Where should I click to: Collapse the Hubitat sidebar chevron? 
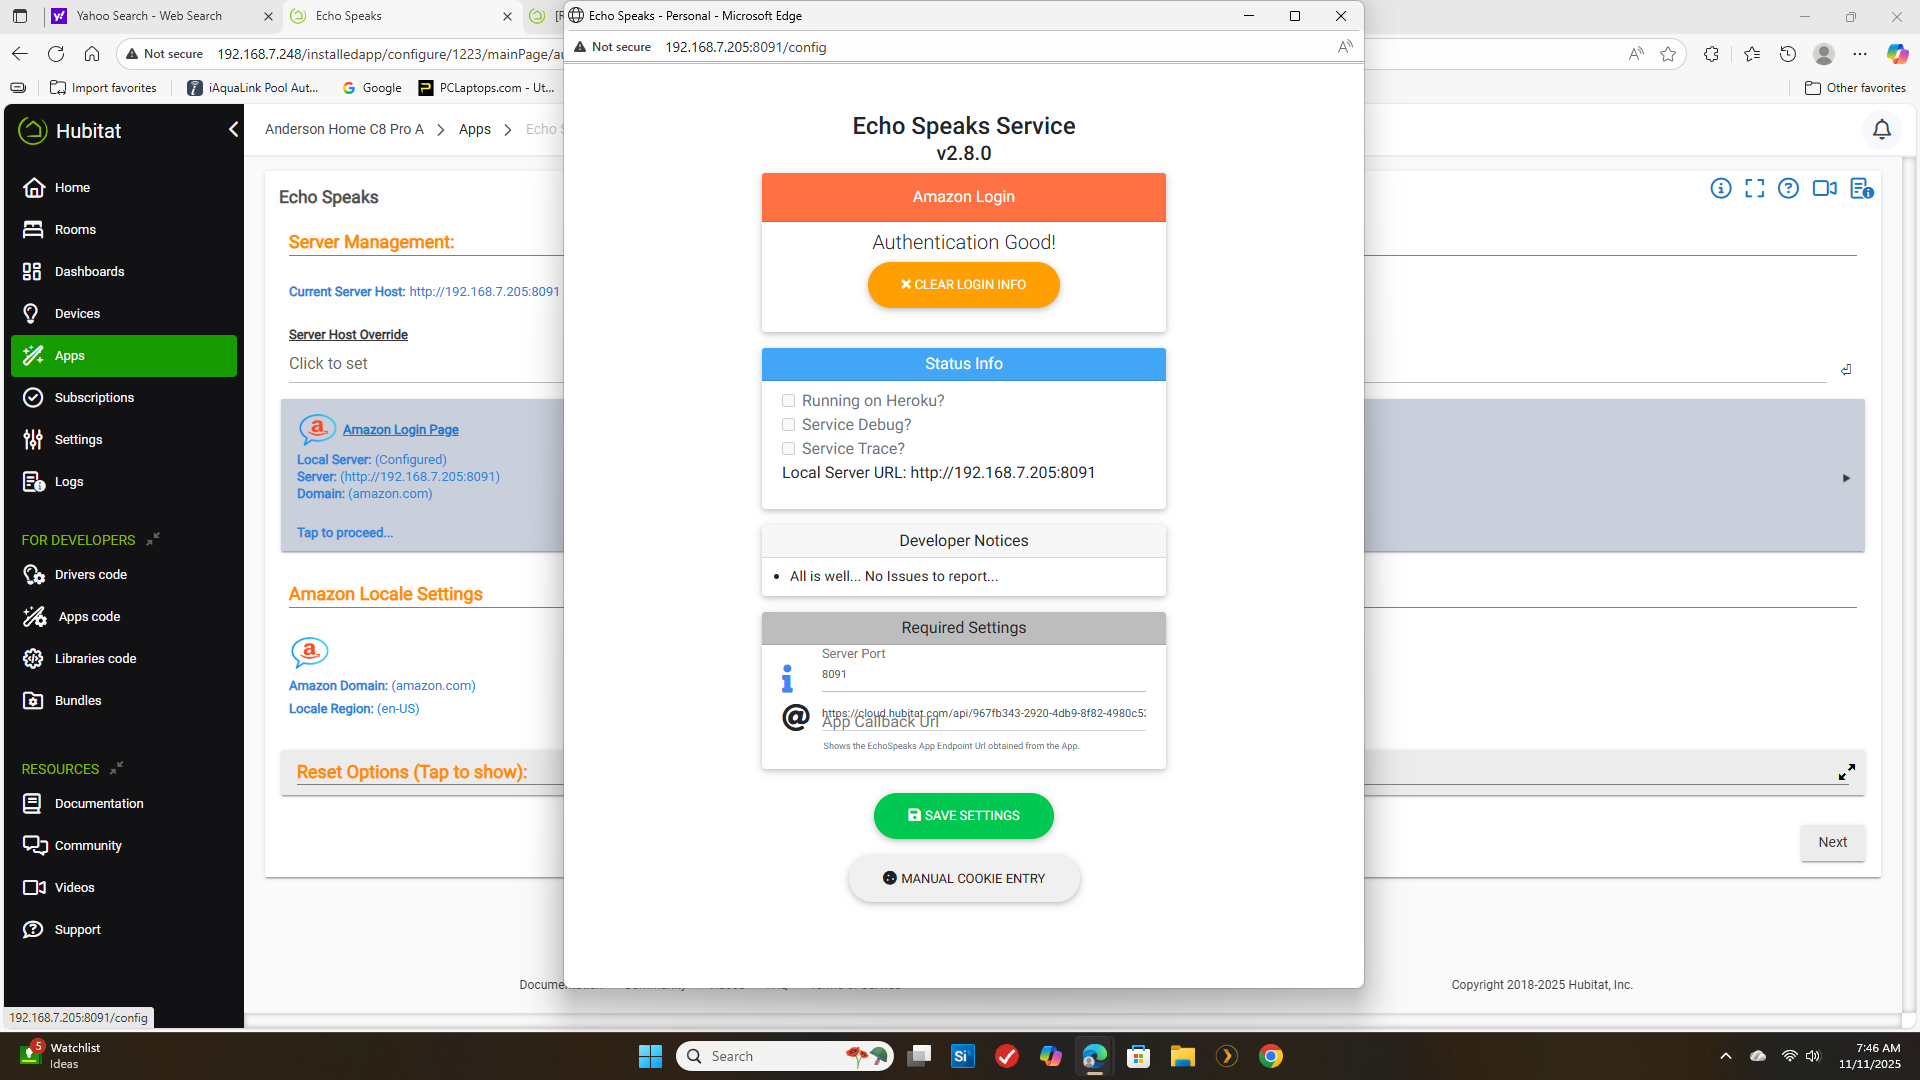[x=233, y=130]
